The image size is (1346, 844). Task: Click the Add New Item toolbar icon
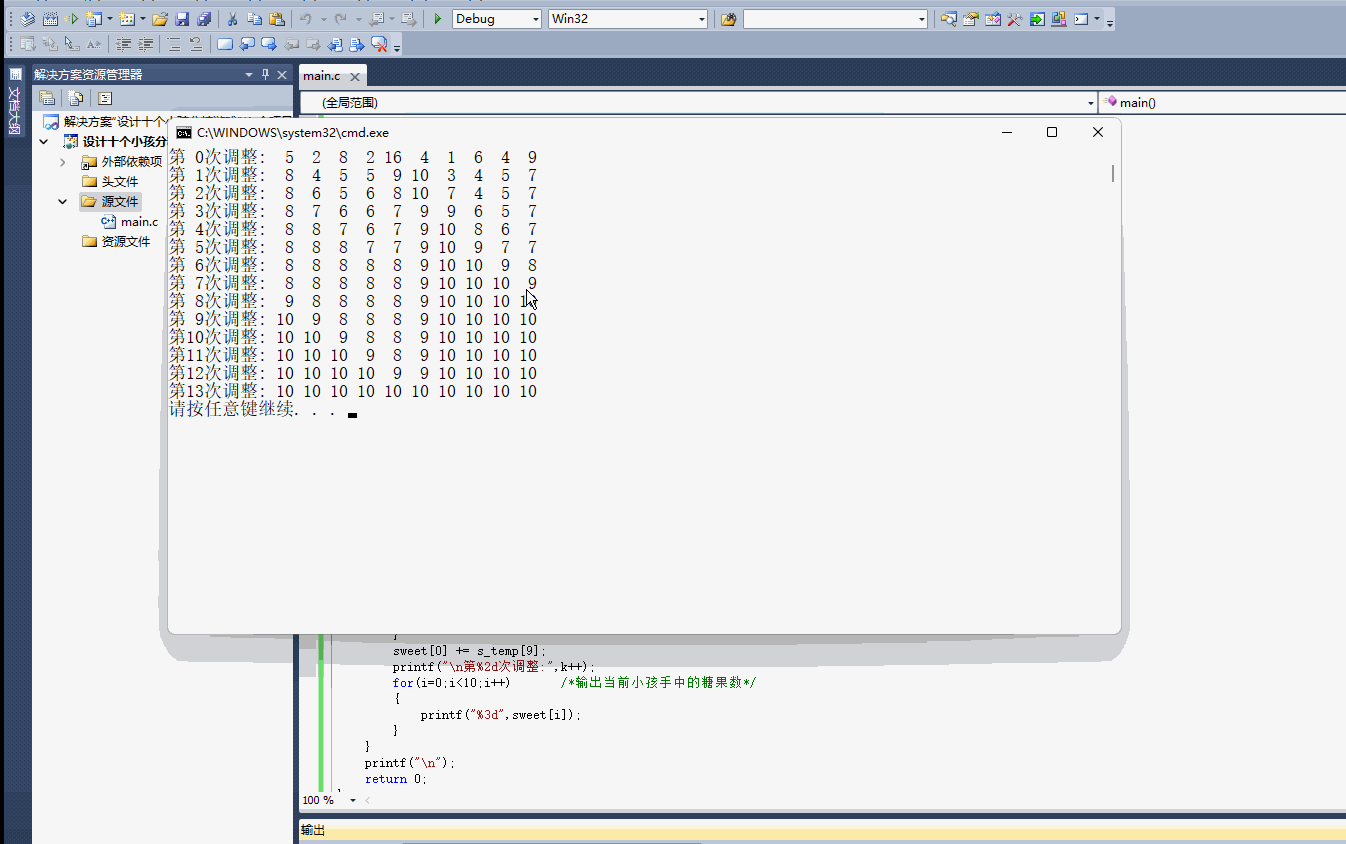[126, 19]
